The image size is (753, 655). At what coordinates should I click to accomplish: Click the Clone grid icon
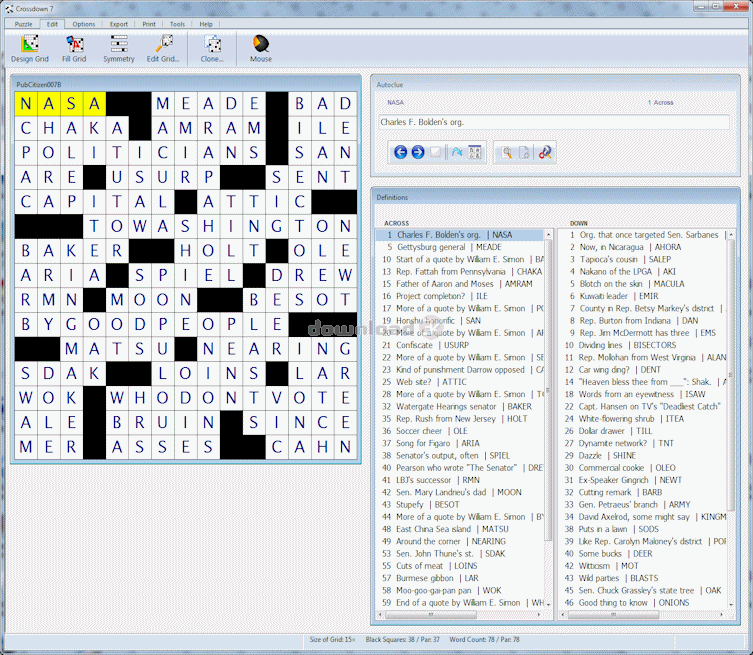click(212, 48)
